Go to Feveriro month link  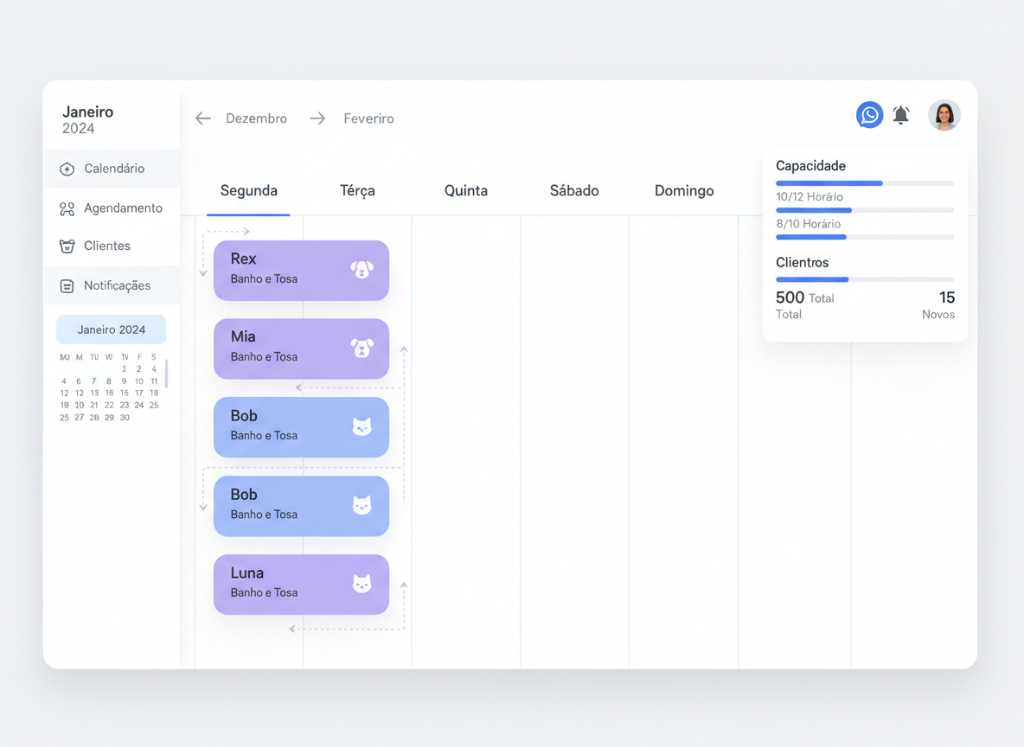click(368, 118)
